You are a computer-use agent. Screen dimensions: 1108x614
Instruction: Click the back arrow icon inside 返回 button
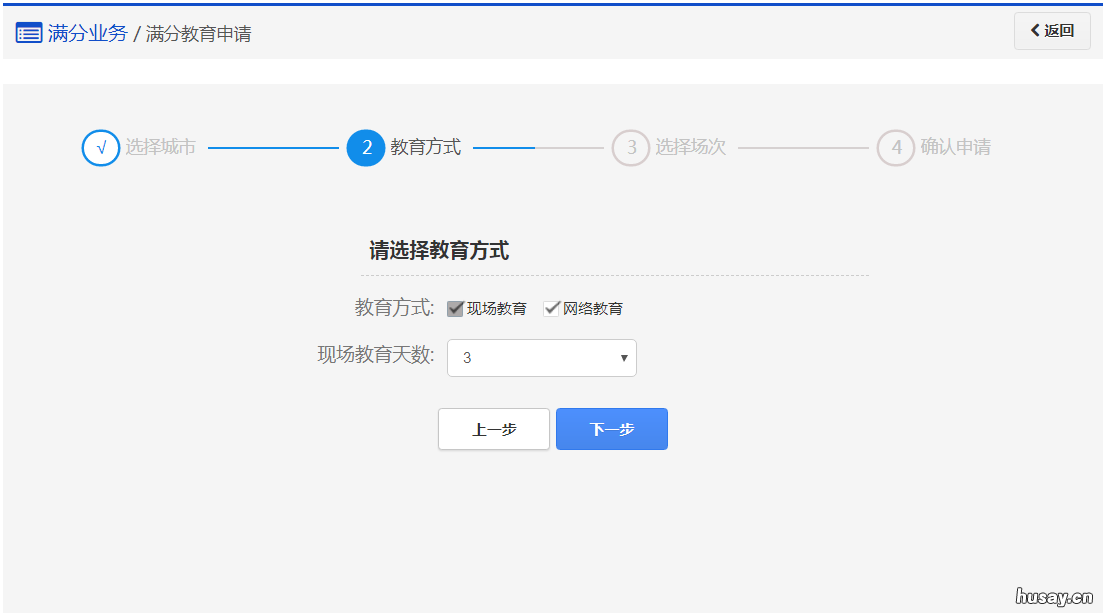[1035, 31]
